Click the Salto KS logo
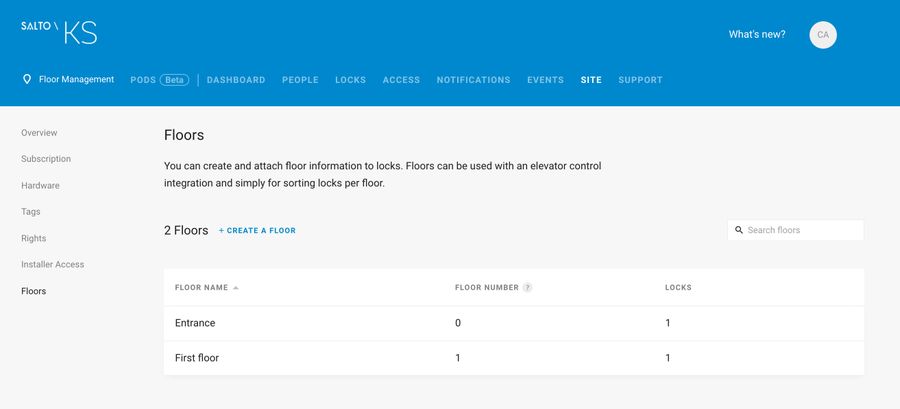Screen dimensions: 900x409 point(59,33)
